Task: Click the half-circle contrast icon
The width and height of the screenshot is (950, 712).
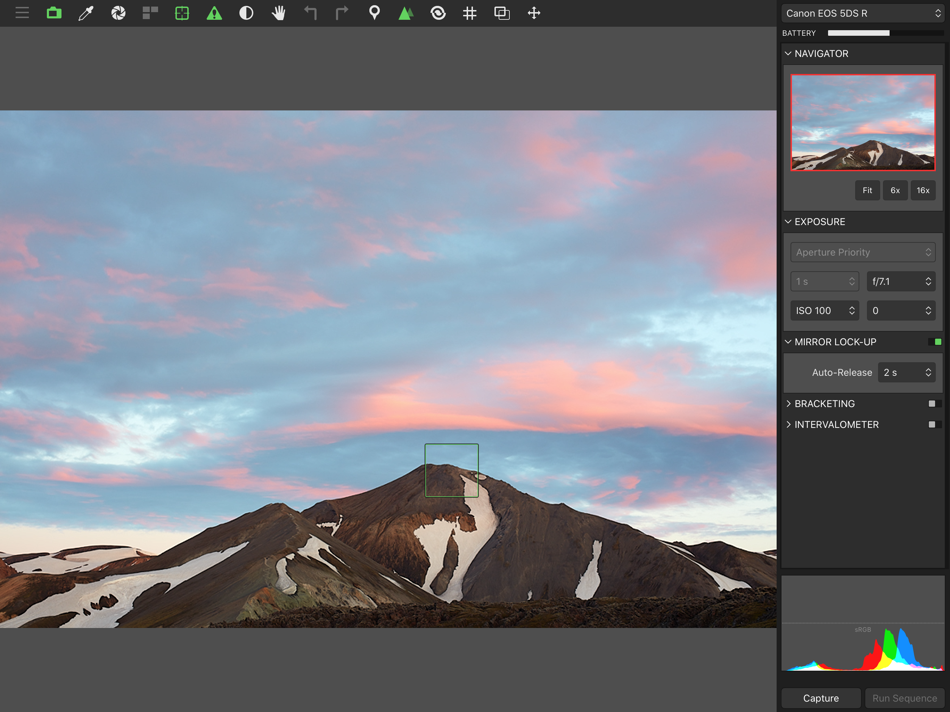Action: tap(246, 13)
